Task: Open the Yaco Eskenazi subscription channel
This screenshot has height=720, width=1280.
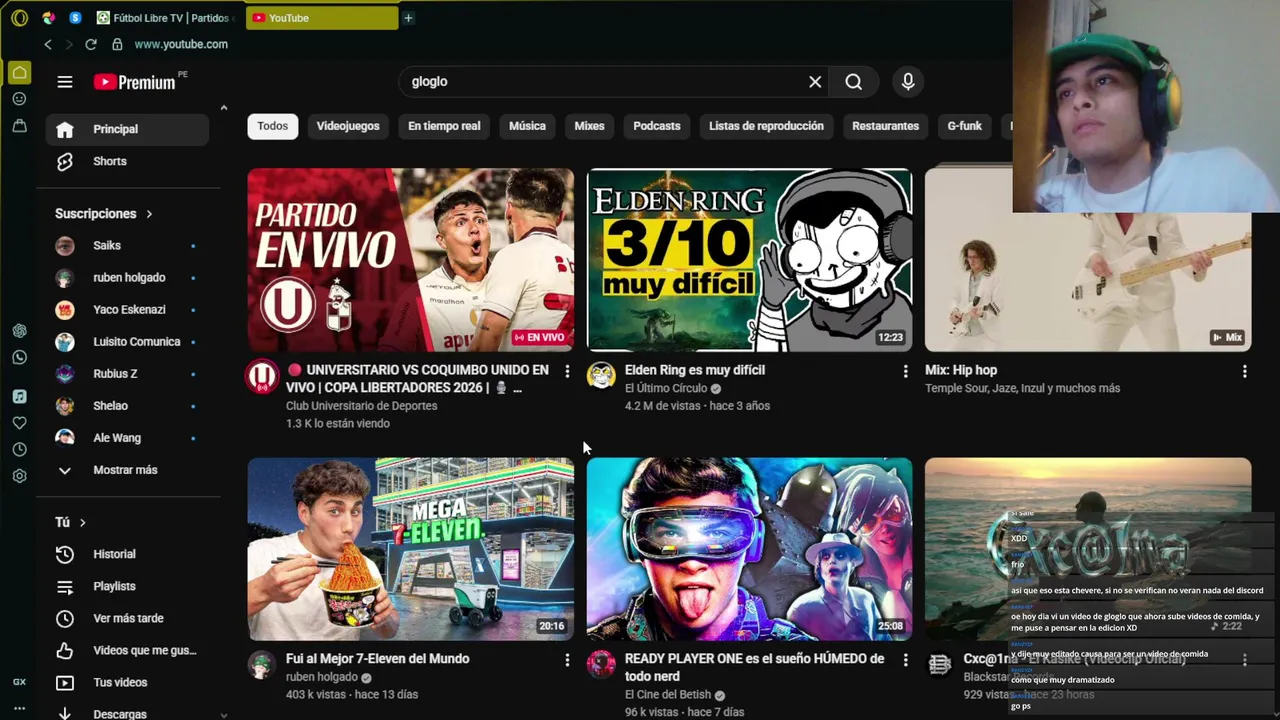Action: [127, 309]
